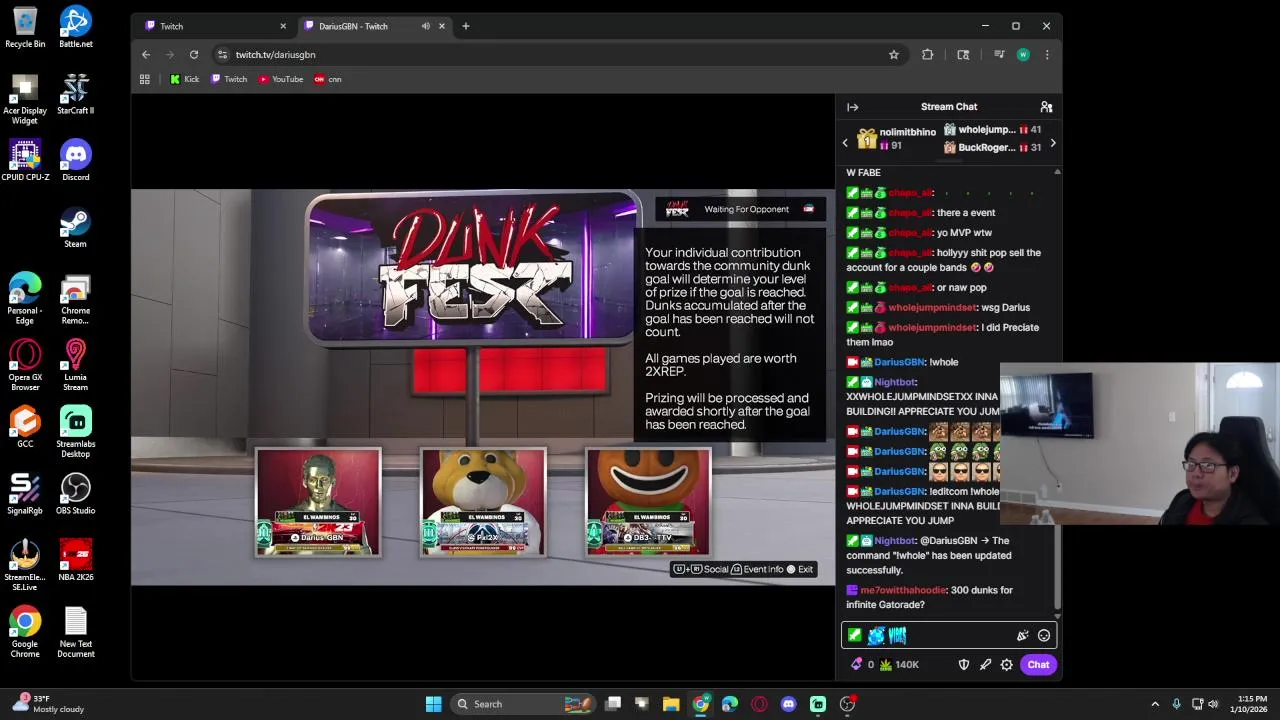Select the DB3_TTV pumpkin player card
Image resolution: width=1280 pixels, height=720 pixels.
coord(648,502)
